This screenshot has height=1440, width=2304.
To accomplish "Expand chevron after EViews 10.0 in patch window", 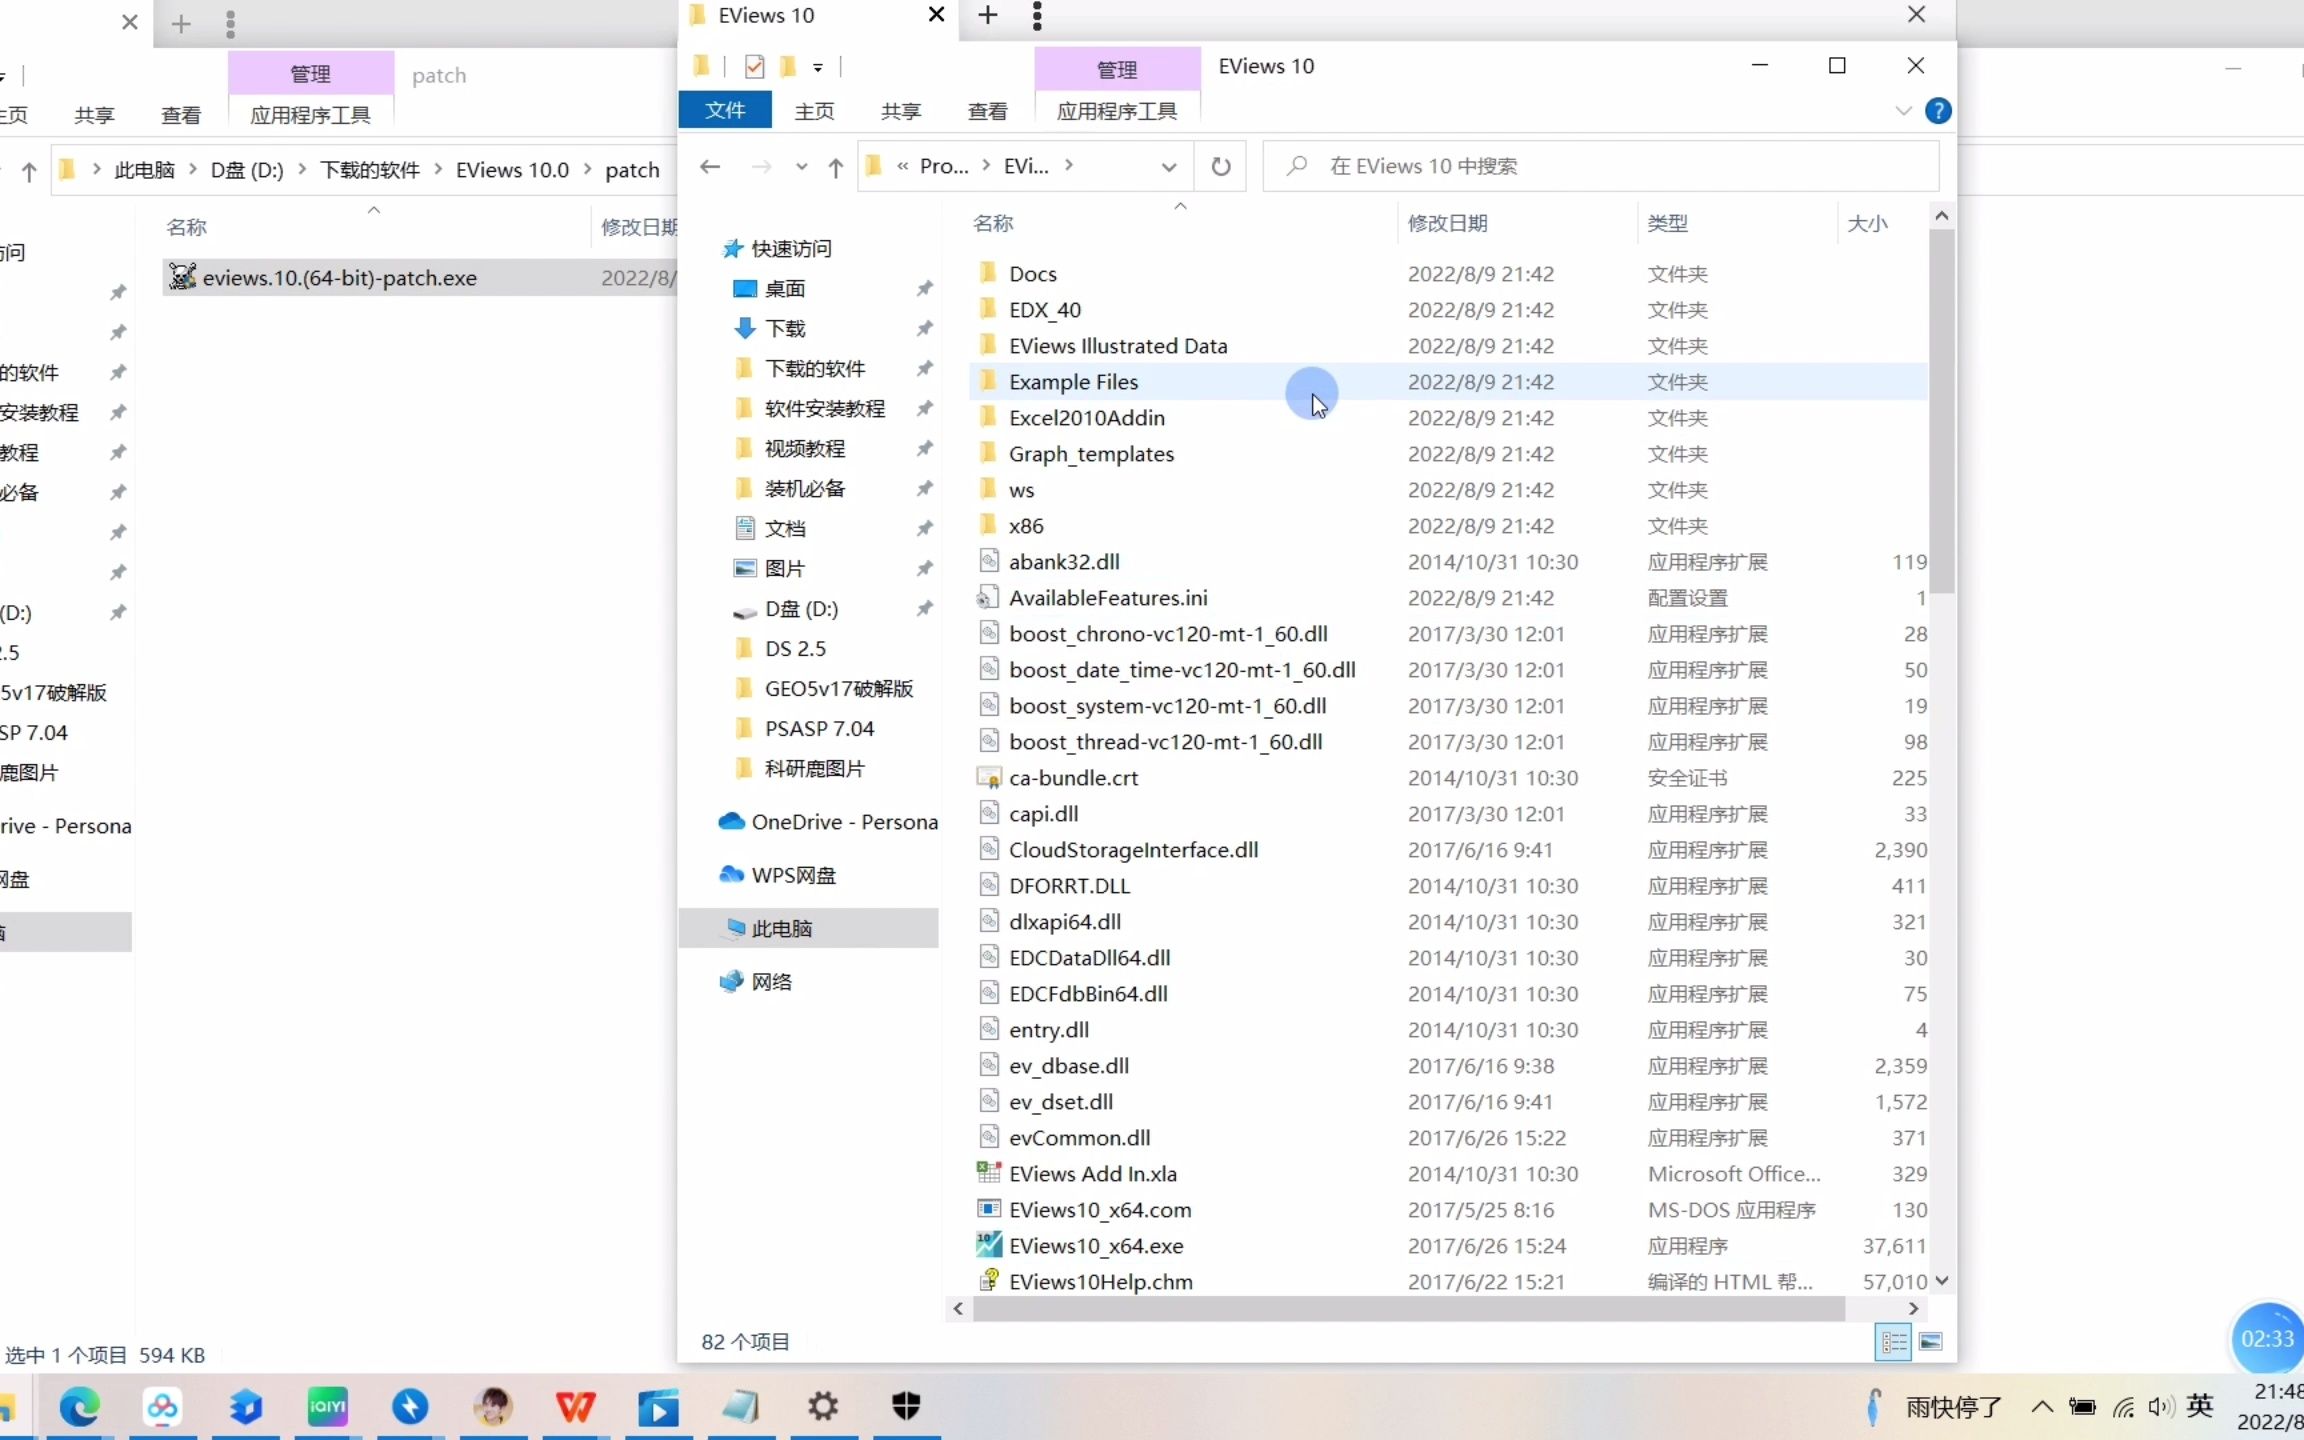I will pyautogui.click(x=587, y=170).
